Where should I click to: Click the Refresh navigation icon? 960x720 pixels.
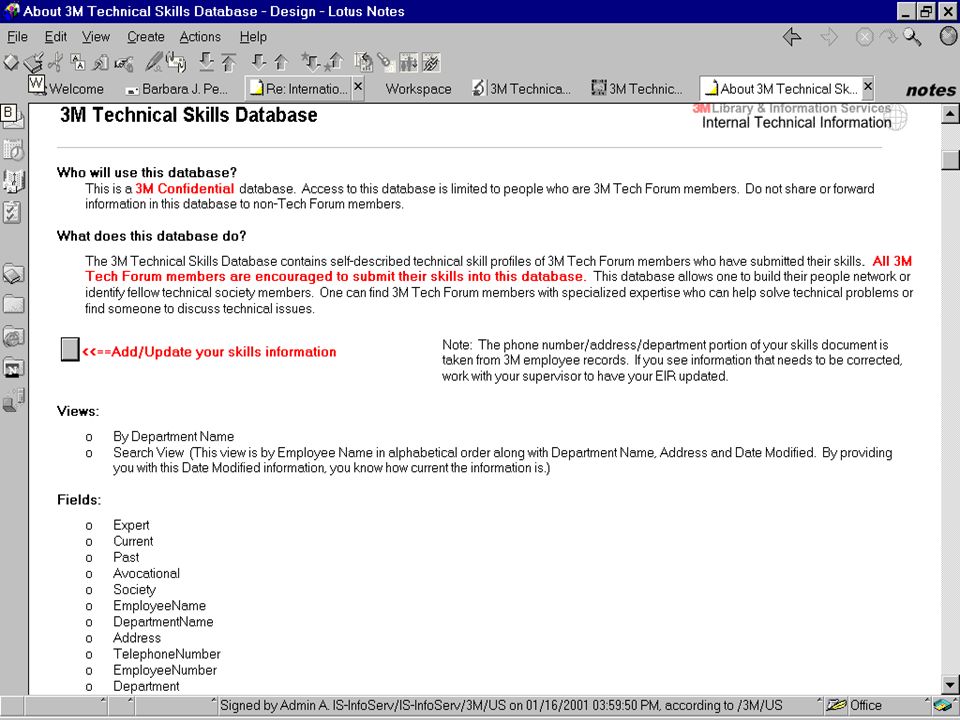point(888,37)
